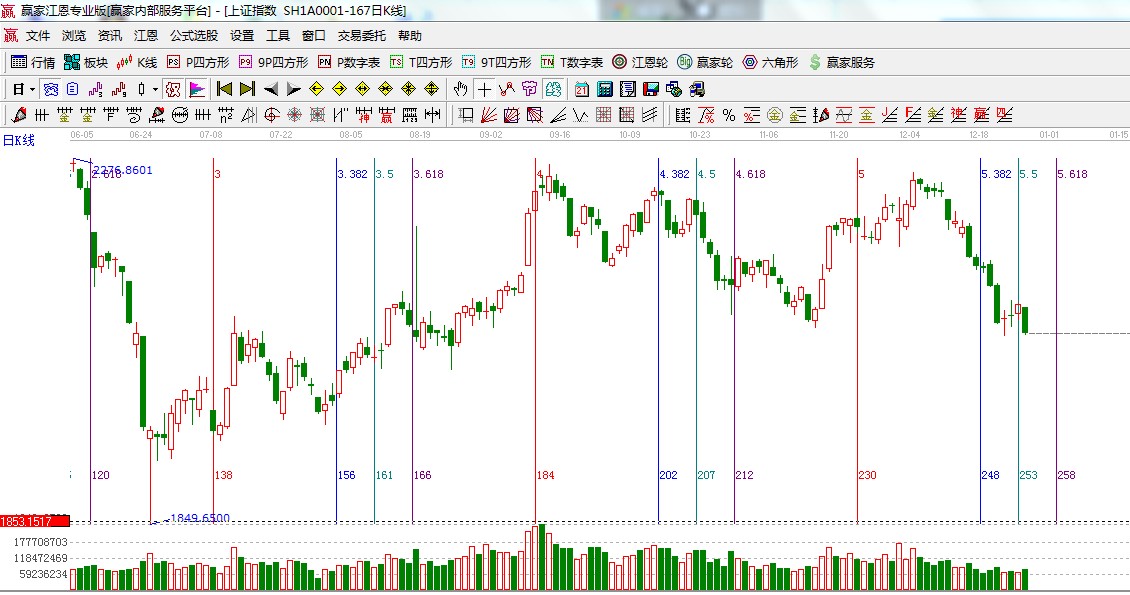Select the hand pan tool

(460, 89)
